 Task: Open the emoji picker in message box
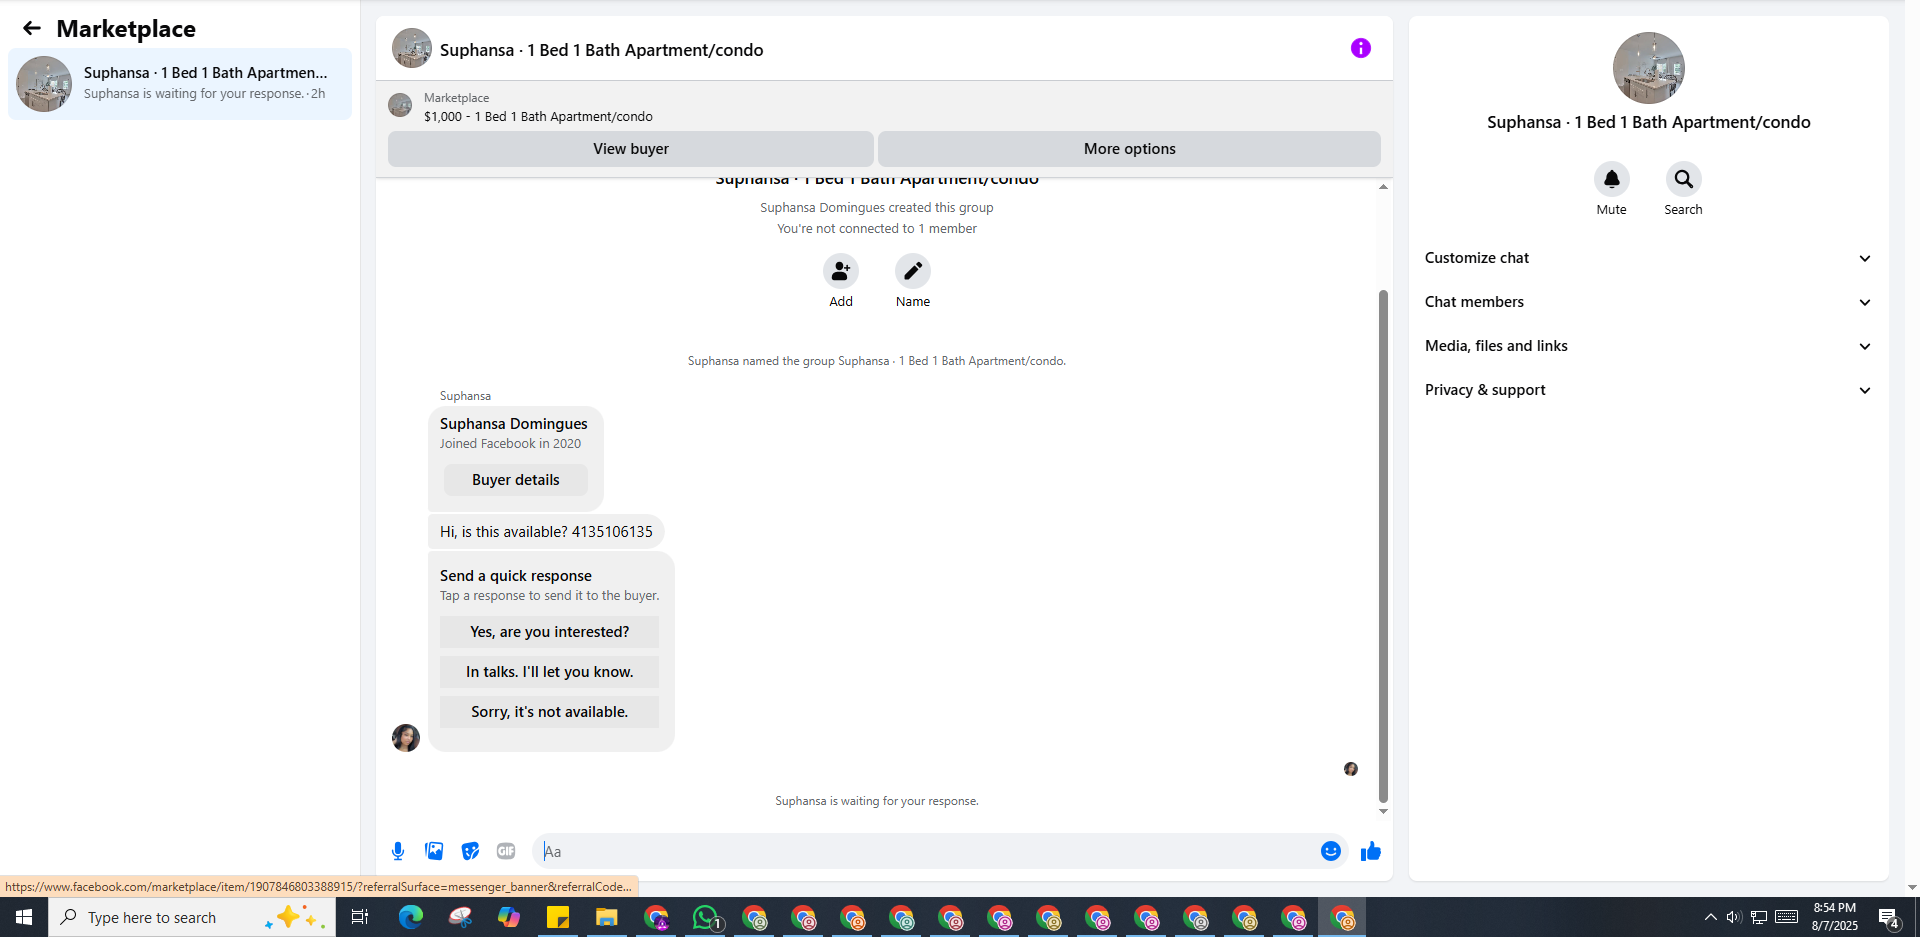click(1330, 851)
